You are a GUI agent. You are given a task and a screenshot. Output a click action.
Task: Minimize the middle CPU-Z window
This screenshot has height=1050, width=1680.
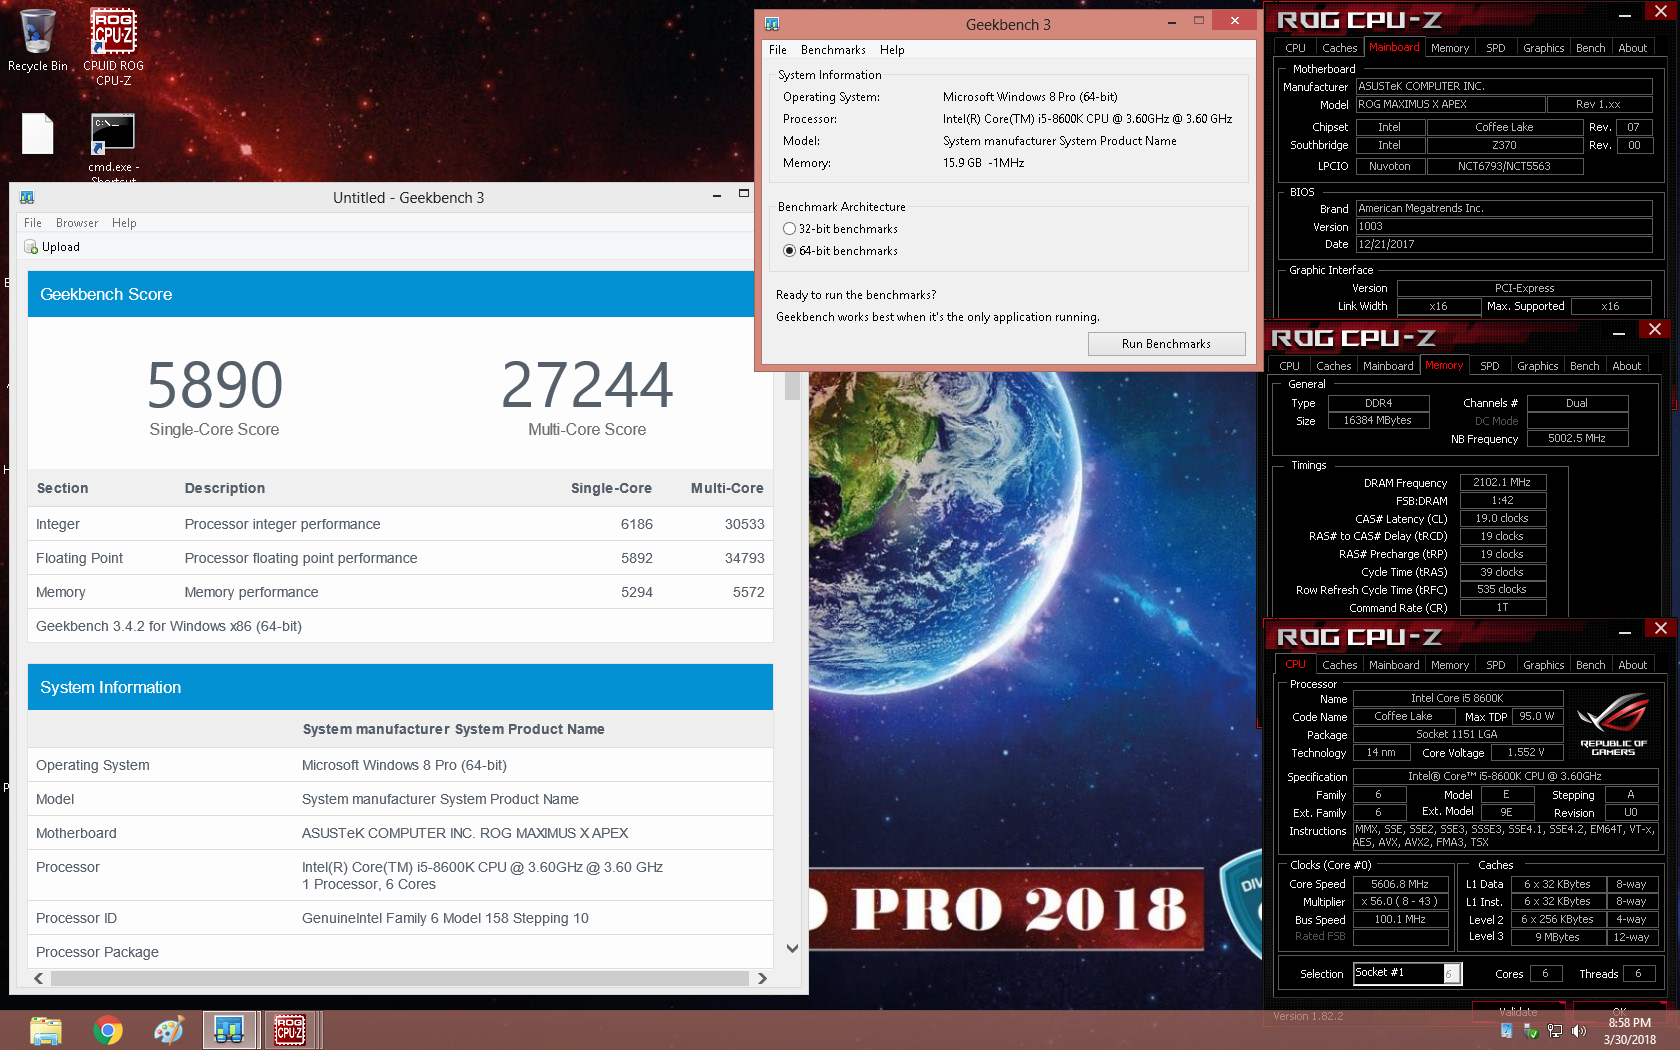click(1619, 331)
